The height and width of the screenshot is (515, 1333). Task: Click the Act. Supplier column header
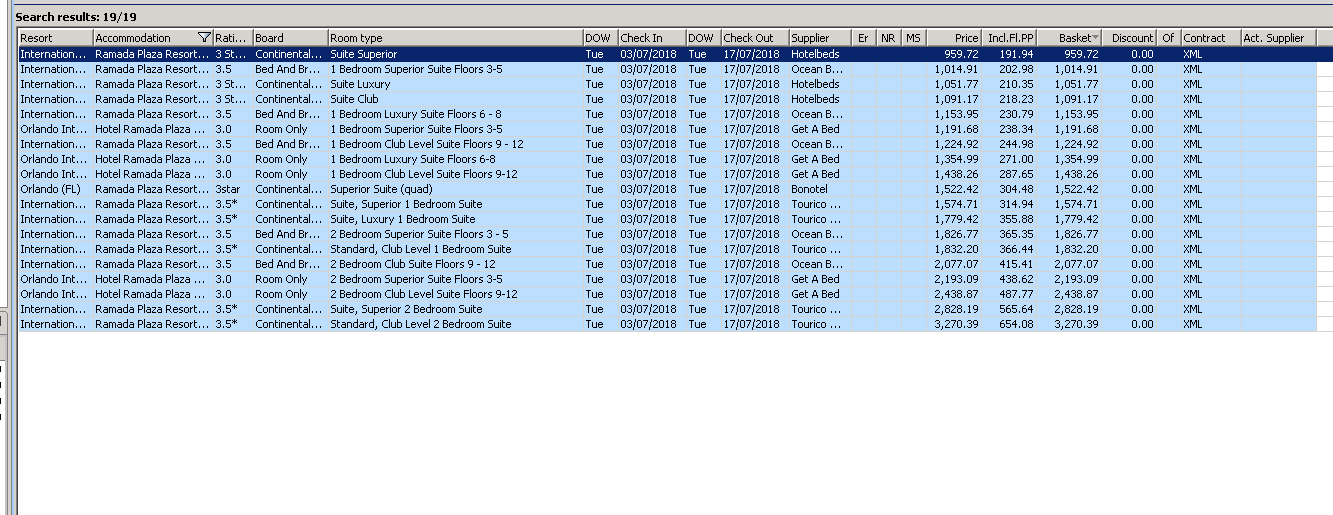tap(1278, 38)
